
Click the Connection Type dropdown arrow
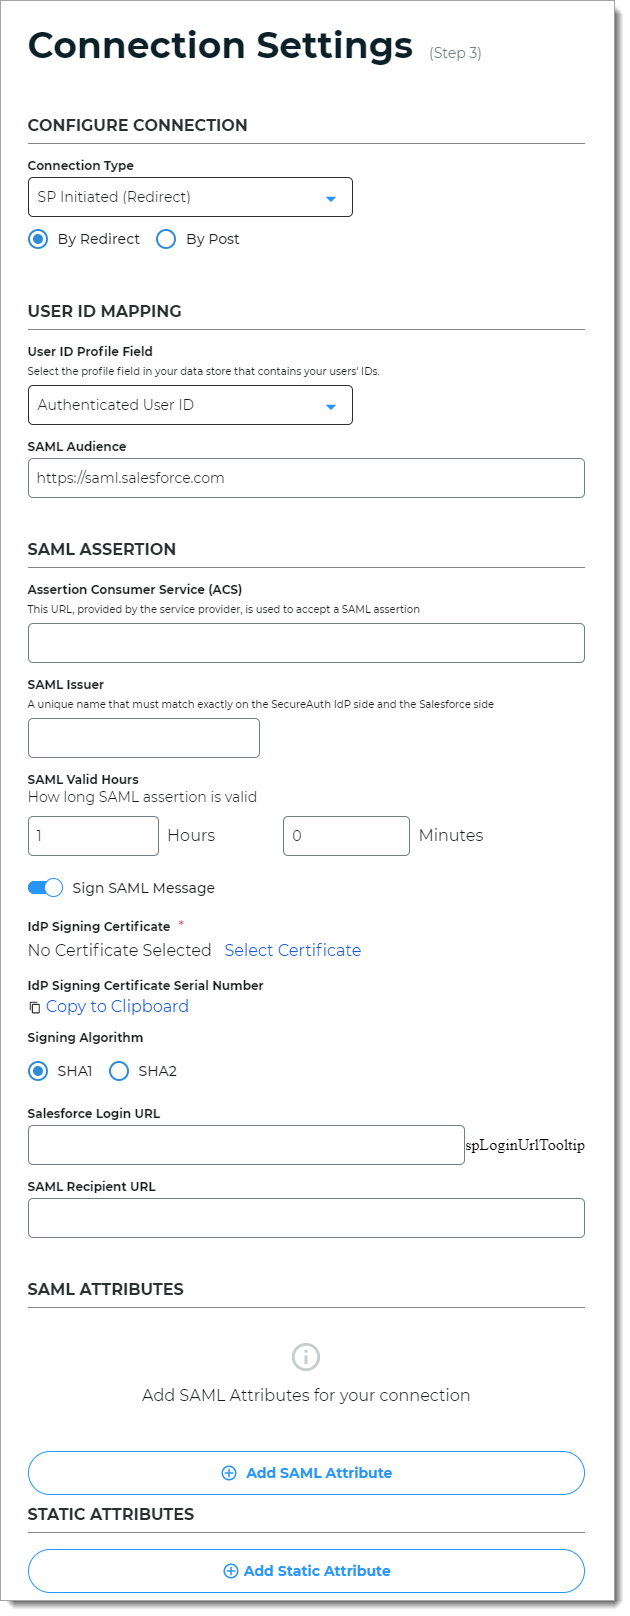[x=331, y=199]
